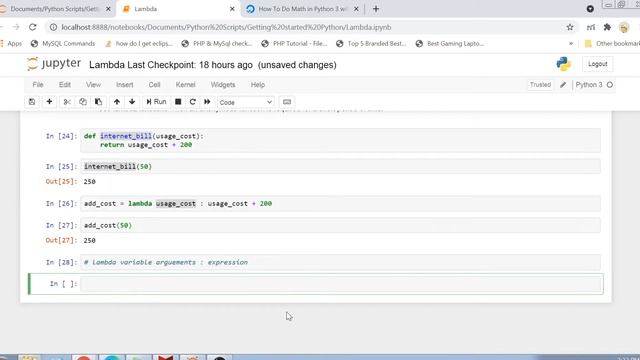Click the Python 3 kernel idle circle
Image resolution: width=640 pixels, height=360 pixels.
coord(610,84)
